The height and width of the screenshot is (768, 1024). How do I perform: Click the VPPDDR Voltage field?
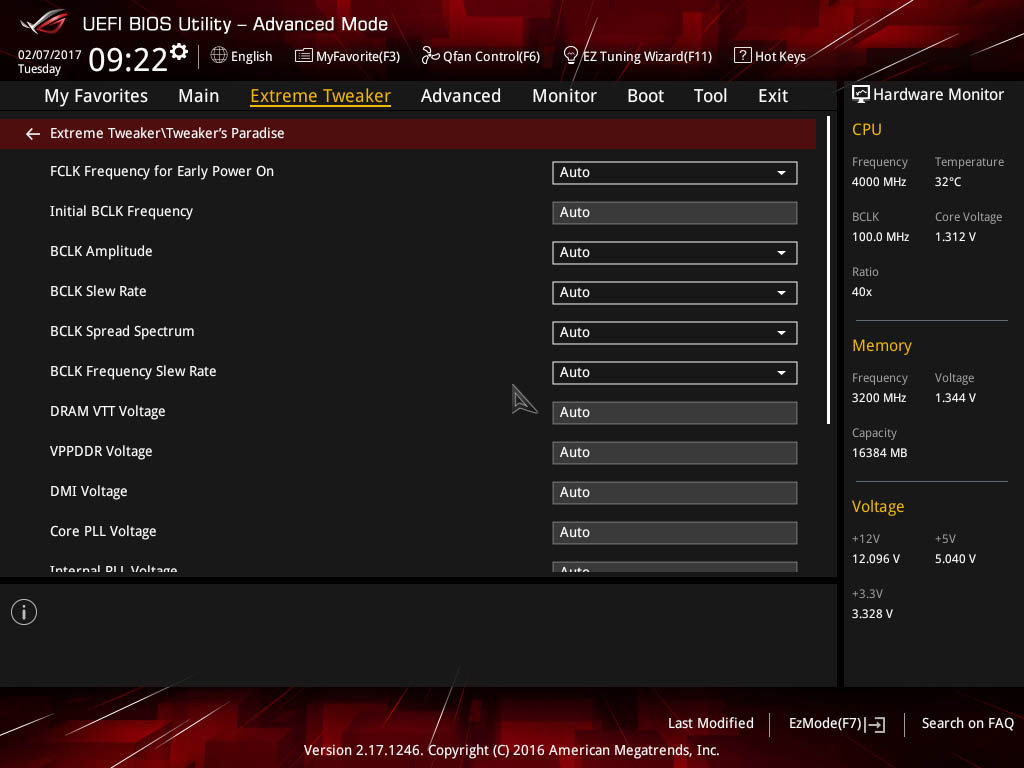tap(675, 453)
